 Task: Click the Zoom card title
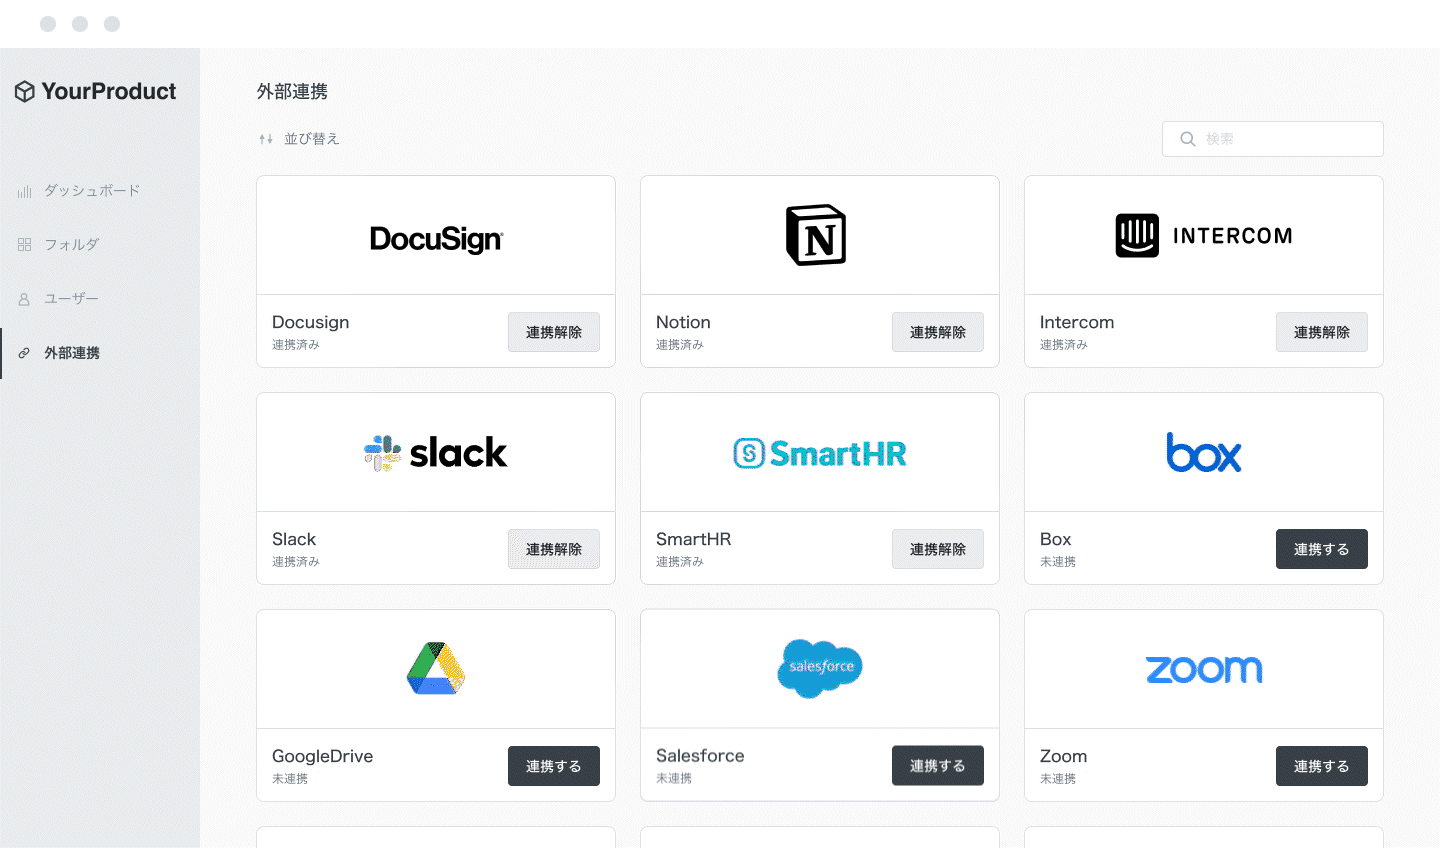click(1063, 756)
